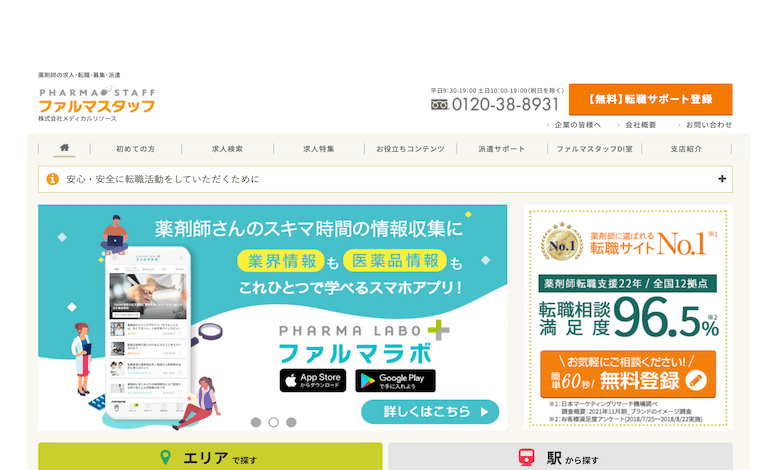Open 派遣サポート menu item

pyautogui.click(x=501, y=149)
